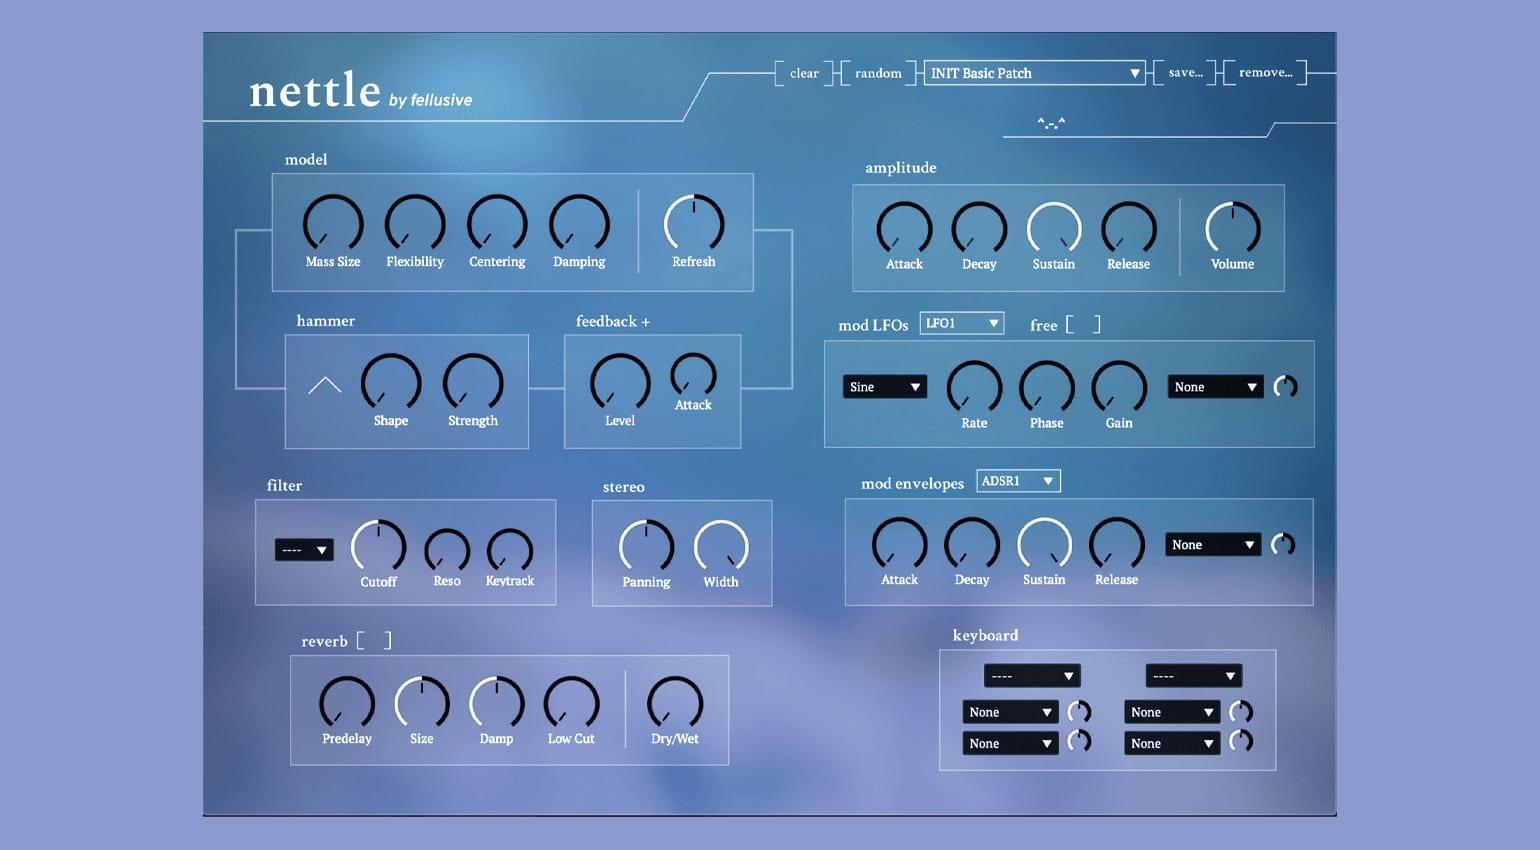Click the Flexibility knob
Image resolution: width=1540 pixels, height=850 pixels.
click(x=415, y=223)
